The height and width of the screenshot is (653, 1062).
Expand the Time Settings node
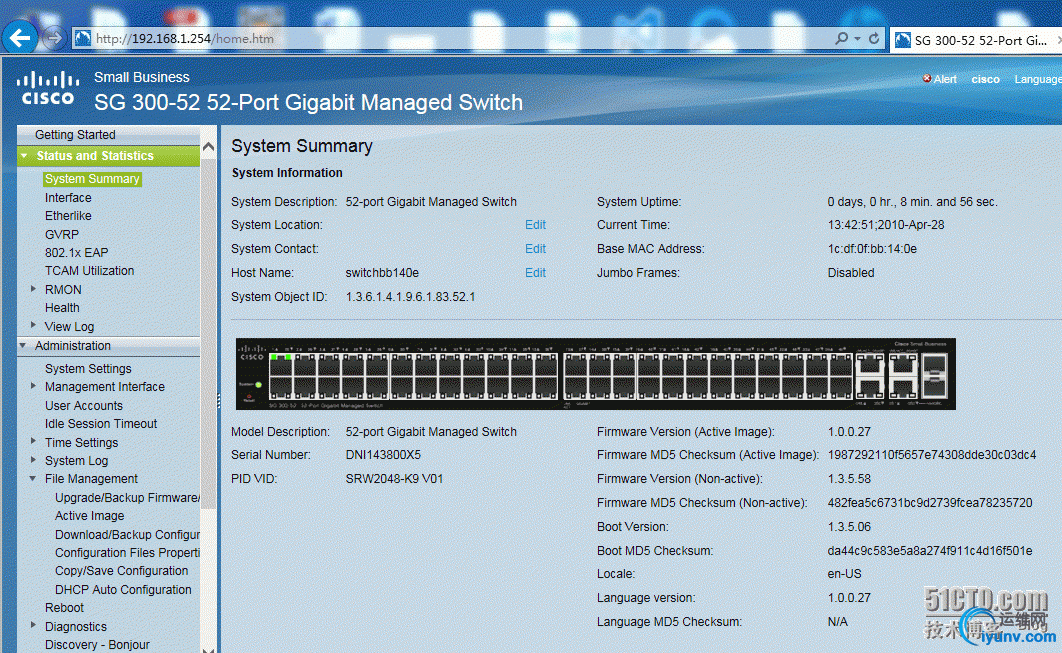[33, 442]
